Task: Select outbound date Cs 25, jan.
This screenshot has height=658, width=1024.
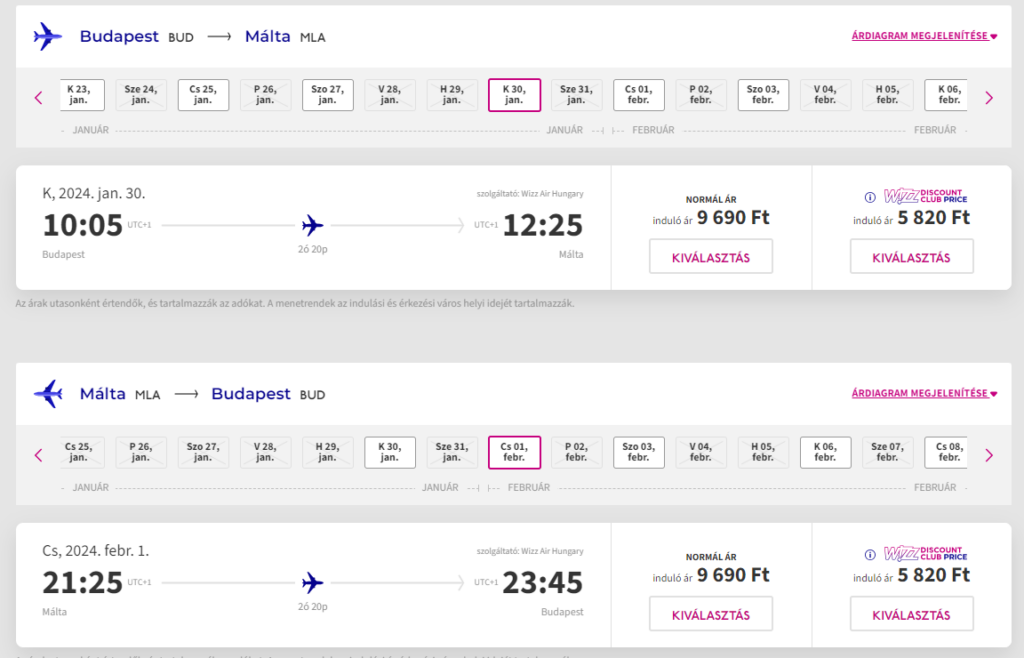Action: coord(203,95)
